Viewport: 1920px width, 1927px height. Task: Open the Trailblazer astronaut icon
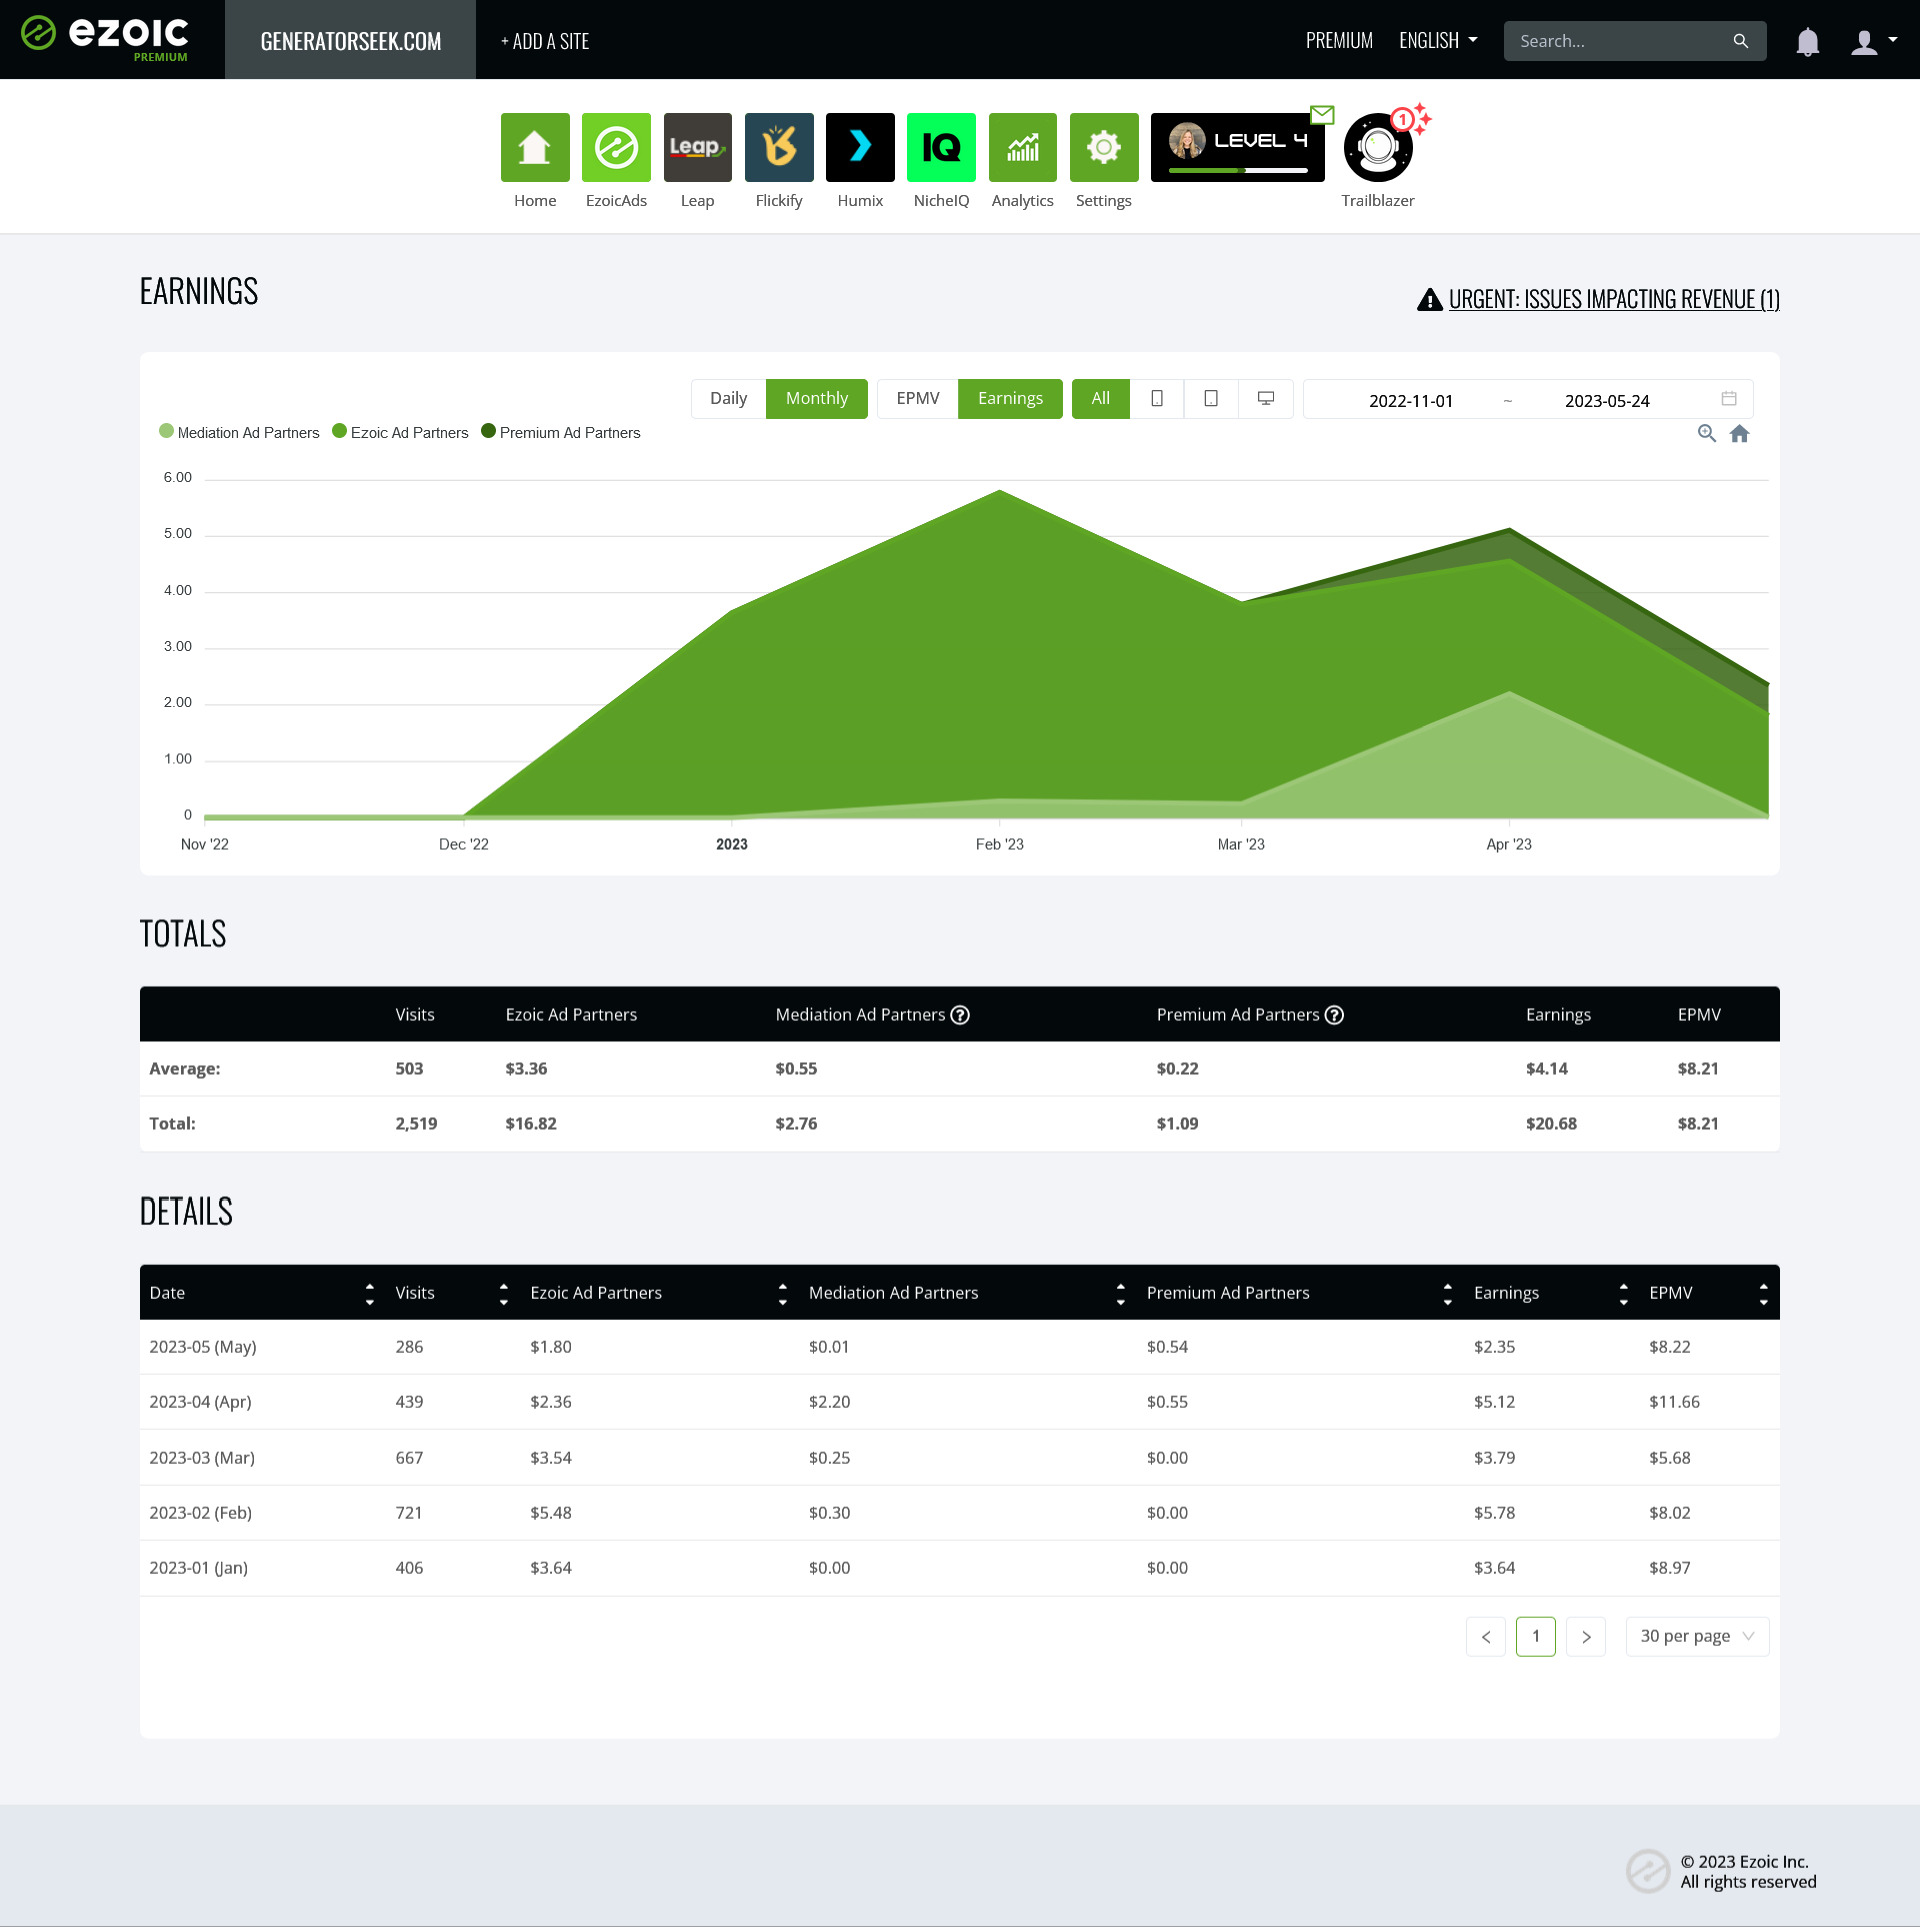[x=1378, y=148]
